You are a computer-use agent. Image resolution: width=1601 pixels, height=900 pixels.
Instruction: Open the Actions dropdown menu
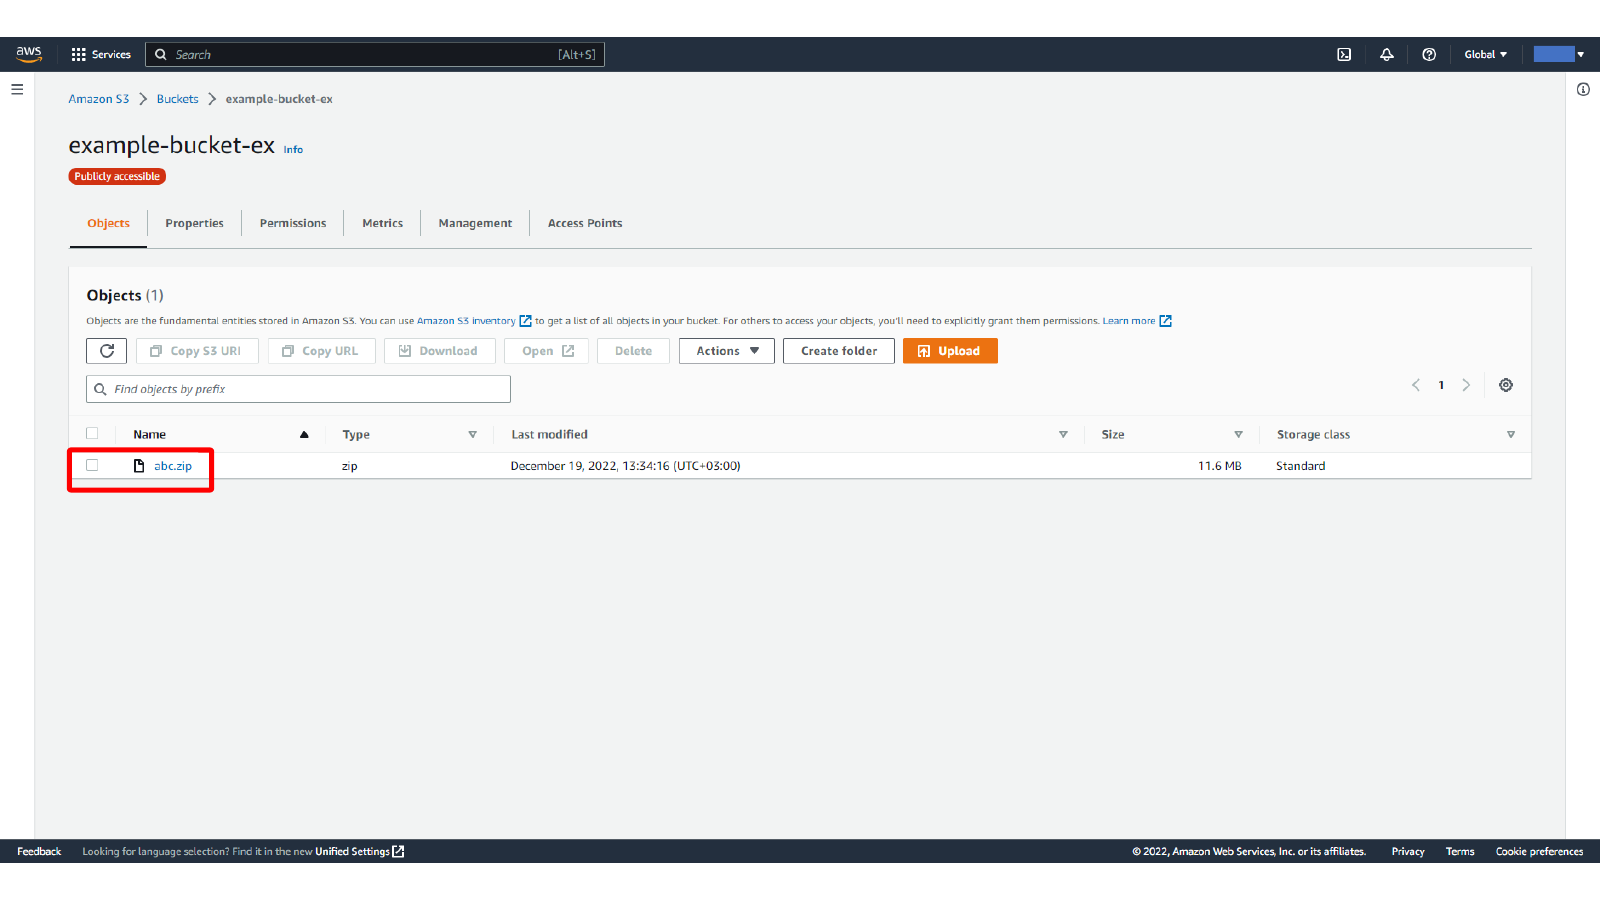coord(727,351)
